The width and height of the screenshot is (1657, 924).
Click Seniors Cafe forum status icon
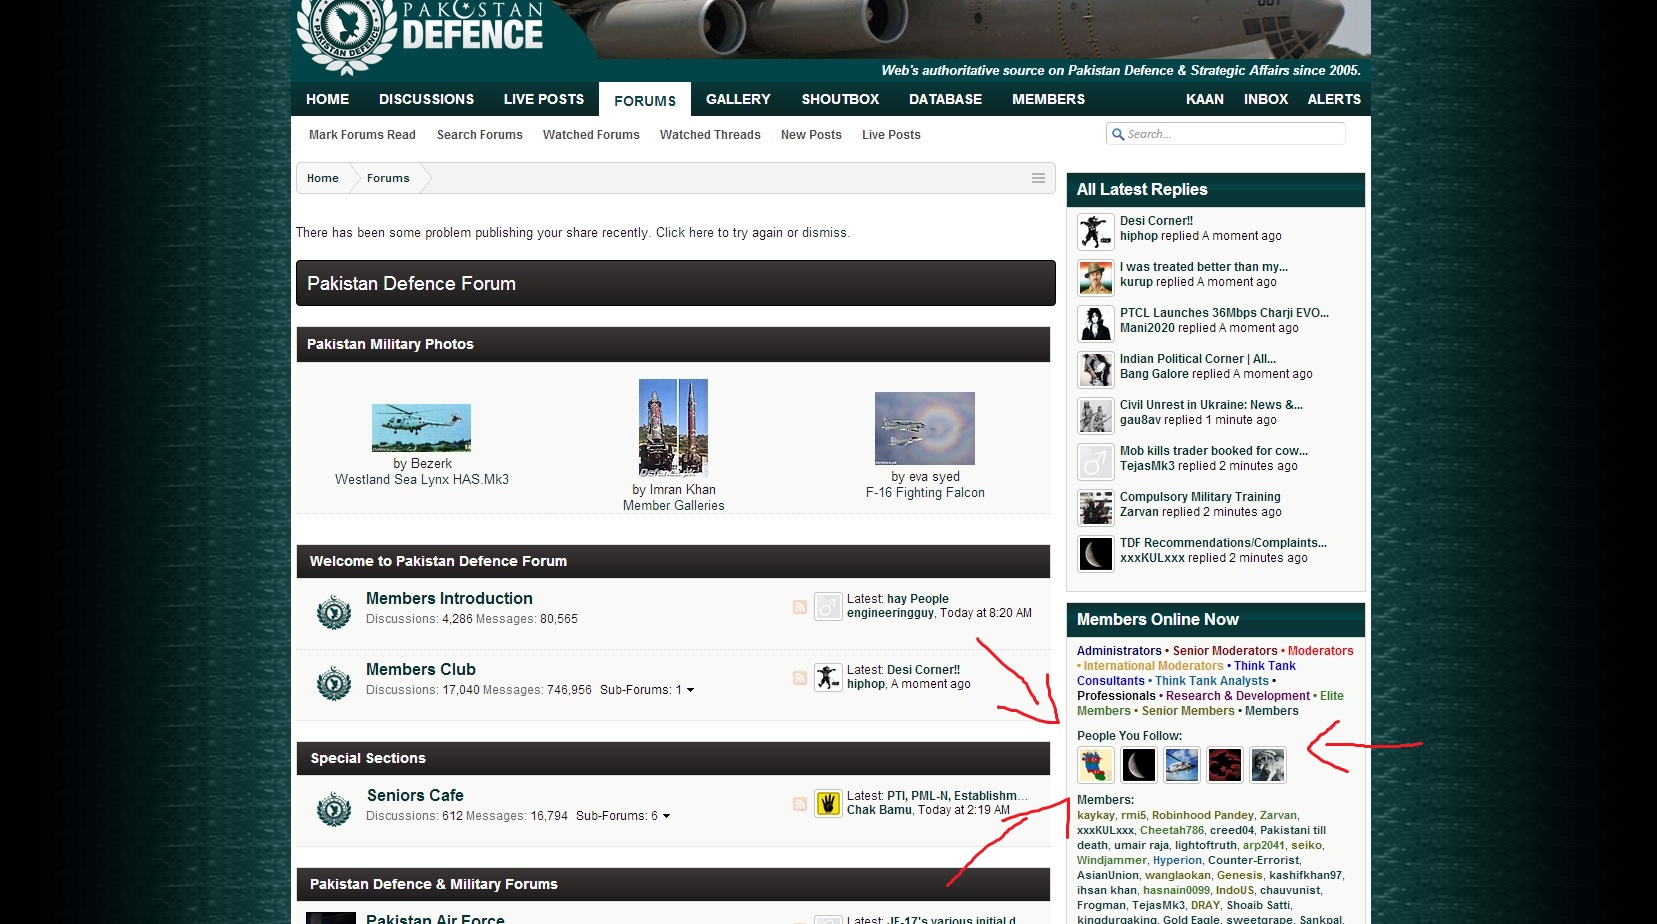(334, 808)
